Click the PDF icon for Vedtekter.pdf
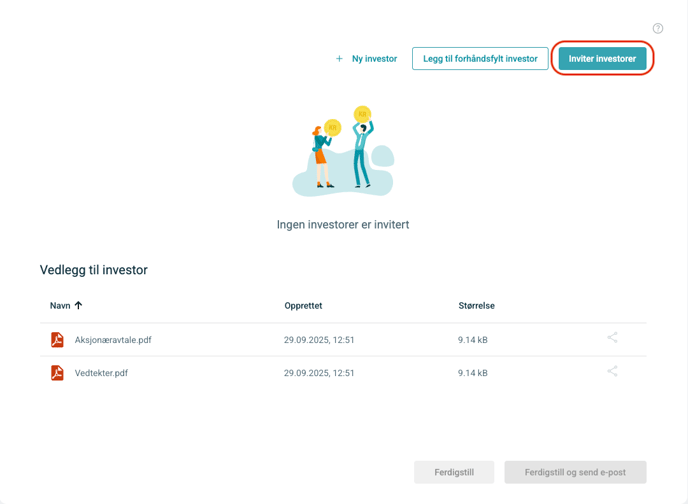The height and width of the screenshot is (504, 688). [57, 373]
